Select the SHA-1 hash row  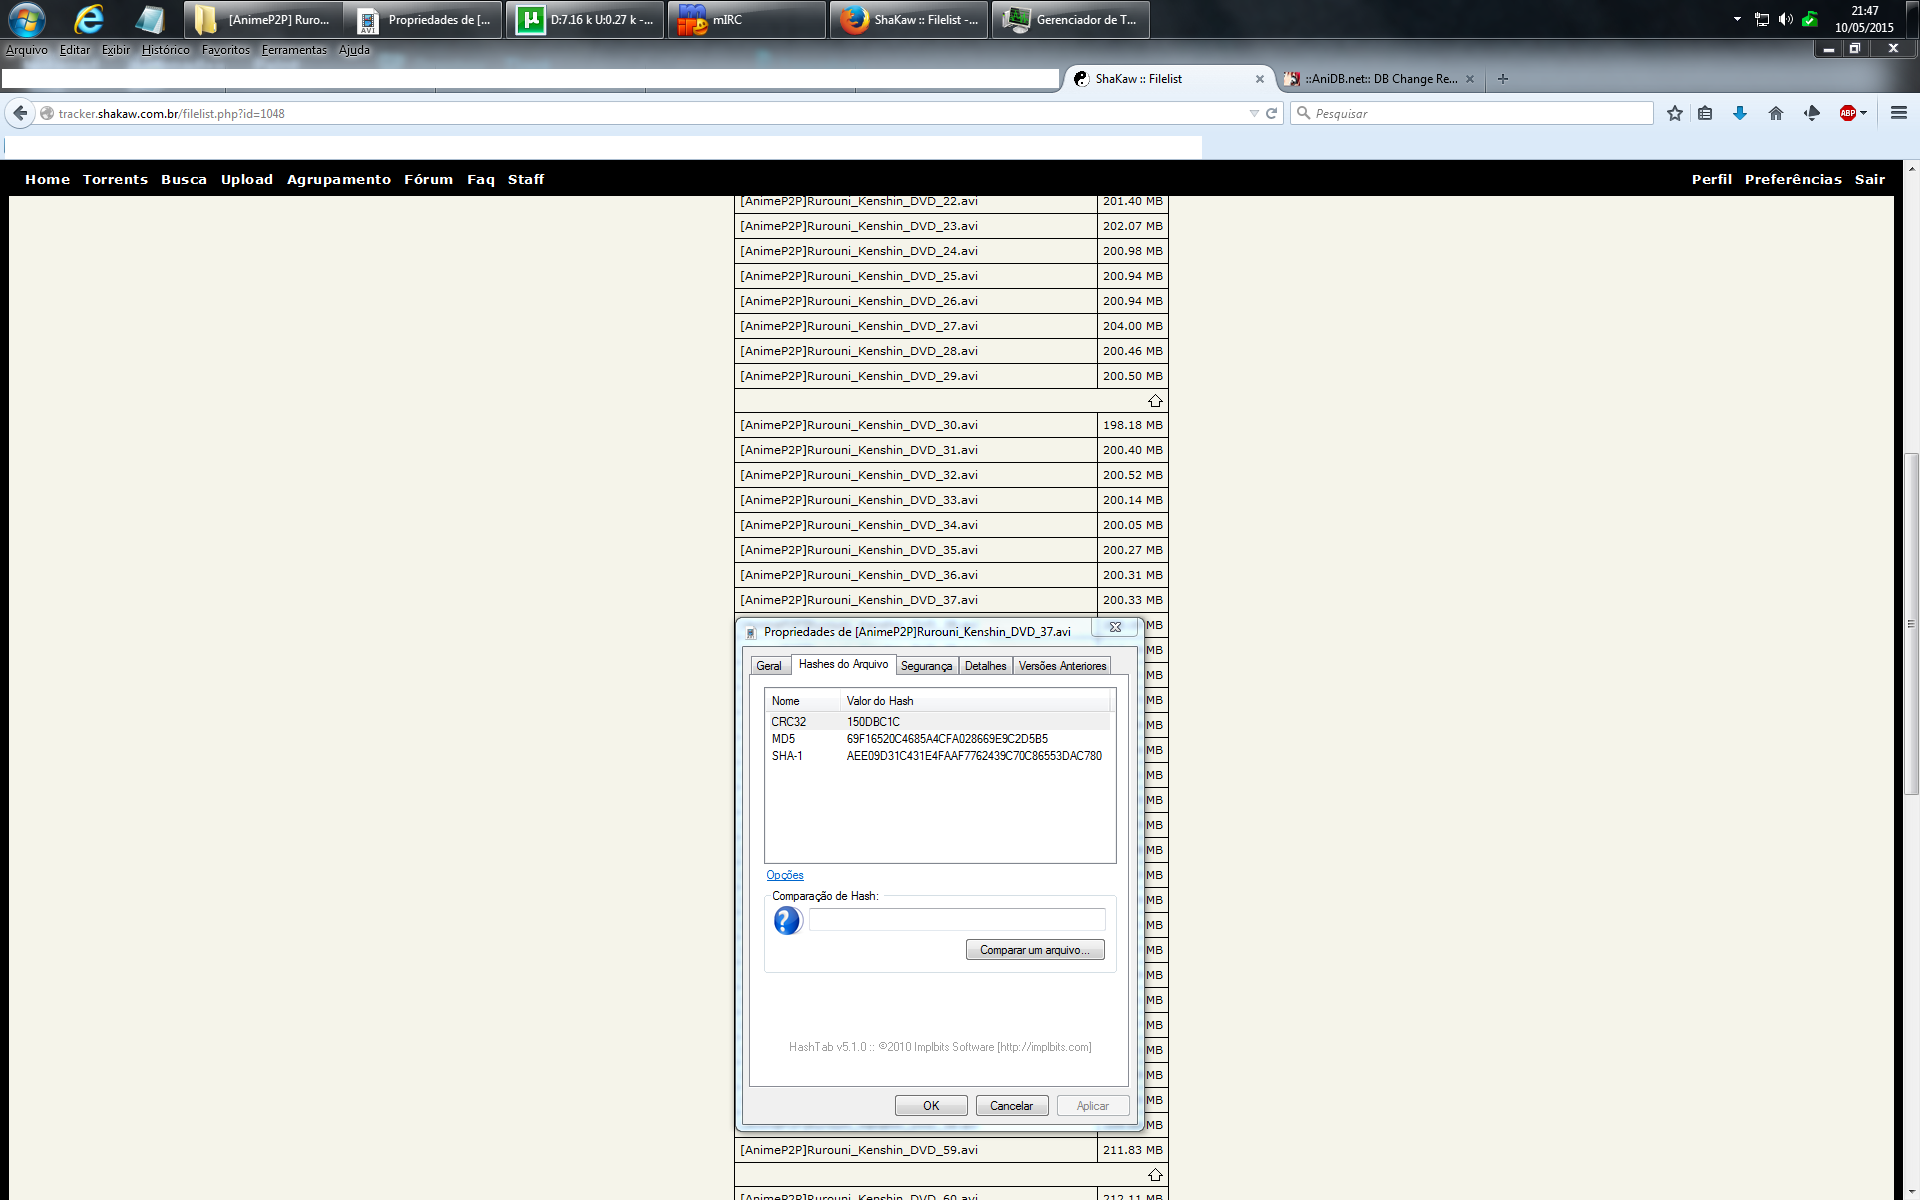tap(940, 756)
